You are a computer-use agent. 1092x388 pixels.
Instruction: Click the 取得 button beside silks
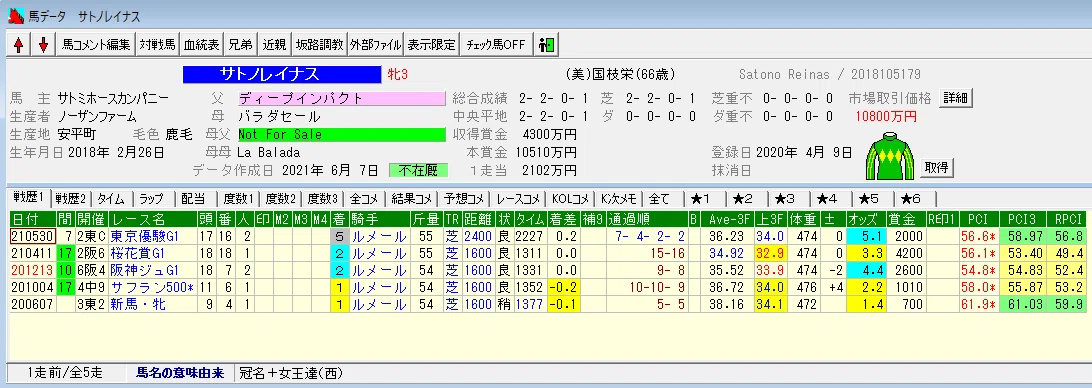point(937,168)
